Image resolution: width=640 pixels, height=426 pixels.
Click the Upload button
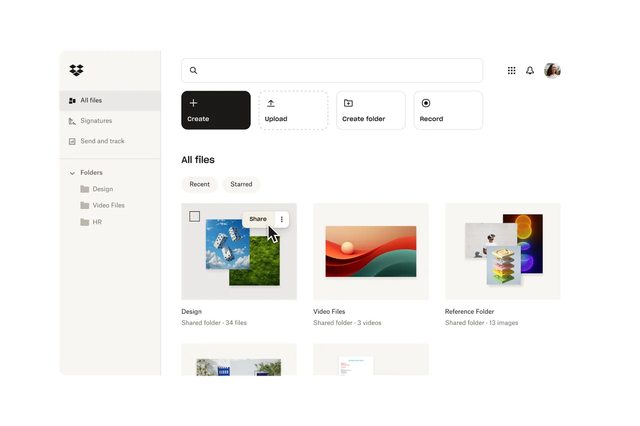[293, 110]
